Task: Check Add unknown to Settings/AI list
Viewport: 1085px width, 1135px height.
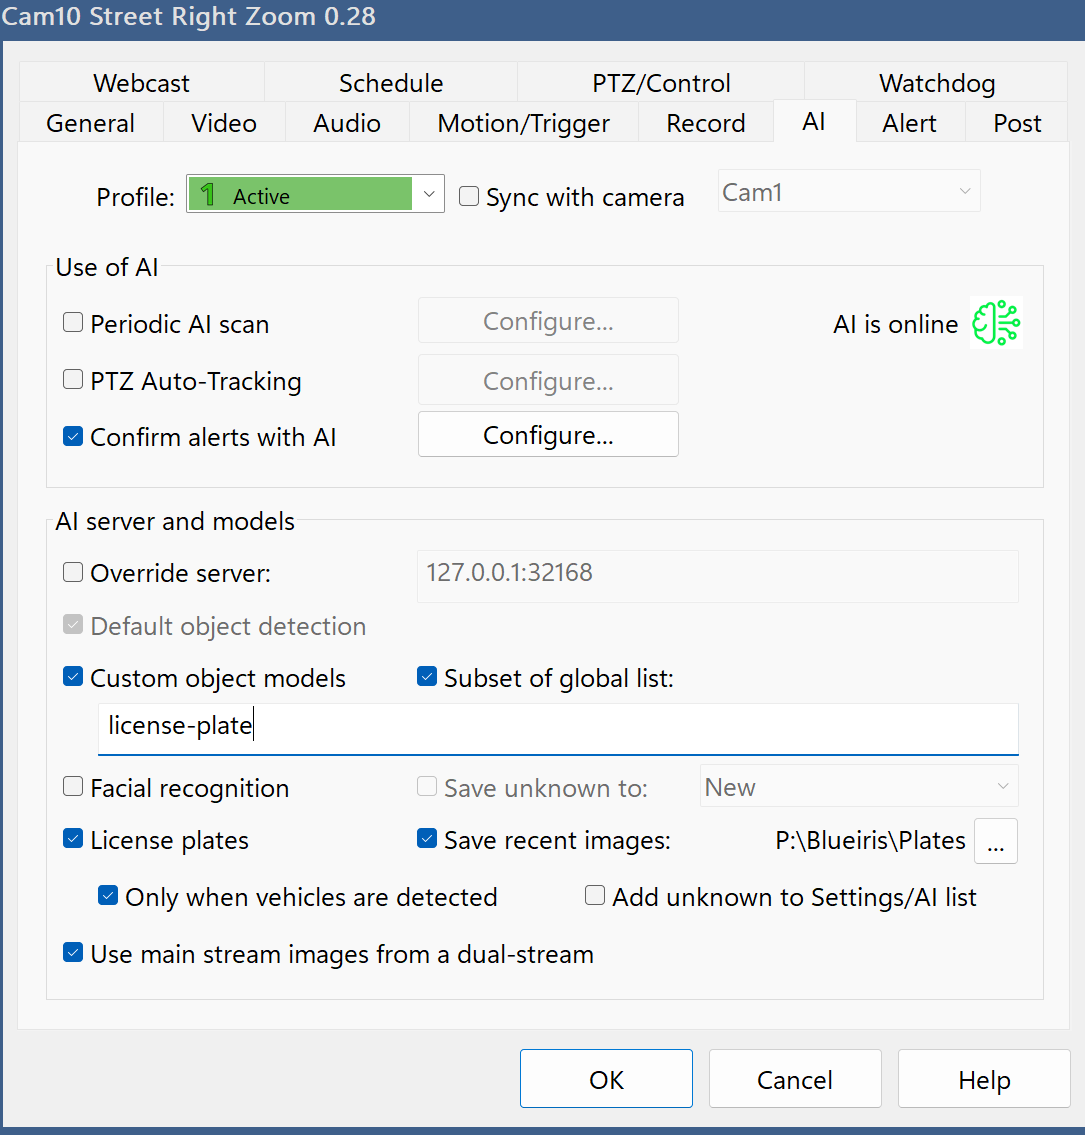Action: [x=595, y=896]
